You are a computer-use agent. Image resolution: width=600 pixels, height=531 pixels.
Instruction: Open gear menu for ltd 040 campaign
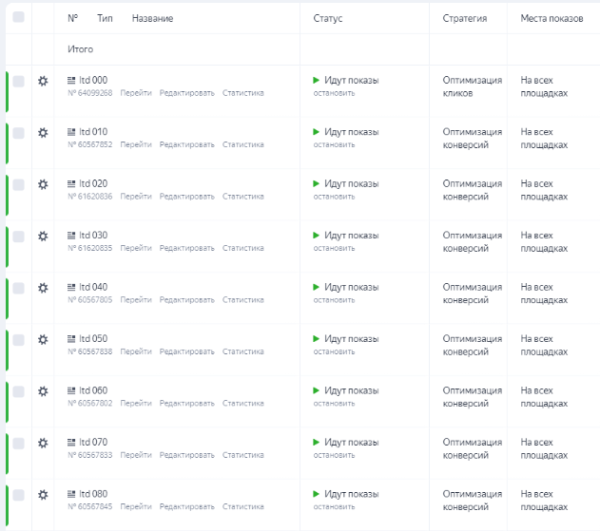43,288
